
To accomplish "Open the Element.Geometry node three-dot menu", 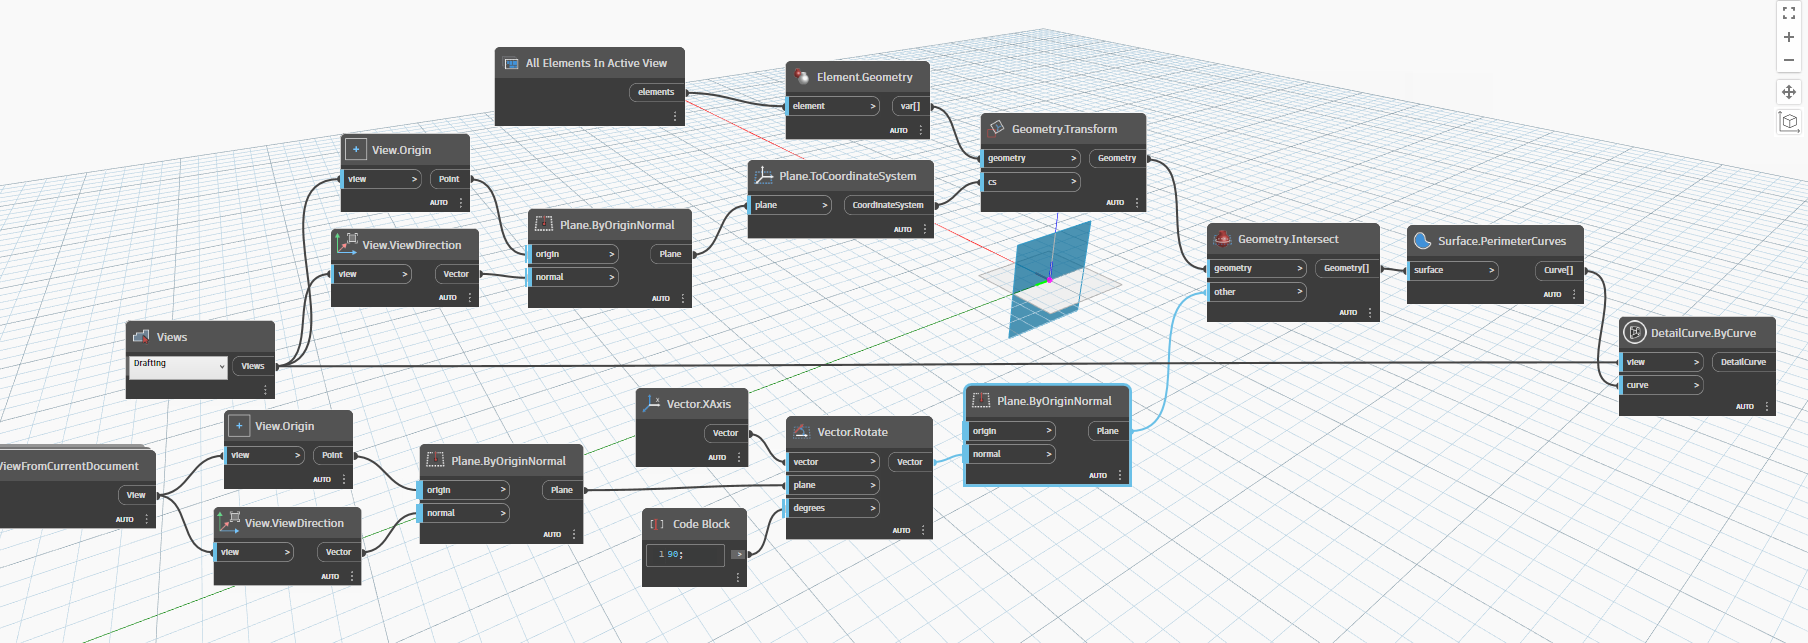I will [921, 130].
